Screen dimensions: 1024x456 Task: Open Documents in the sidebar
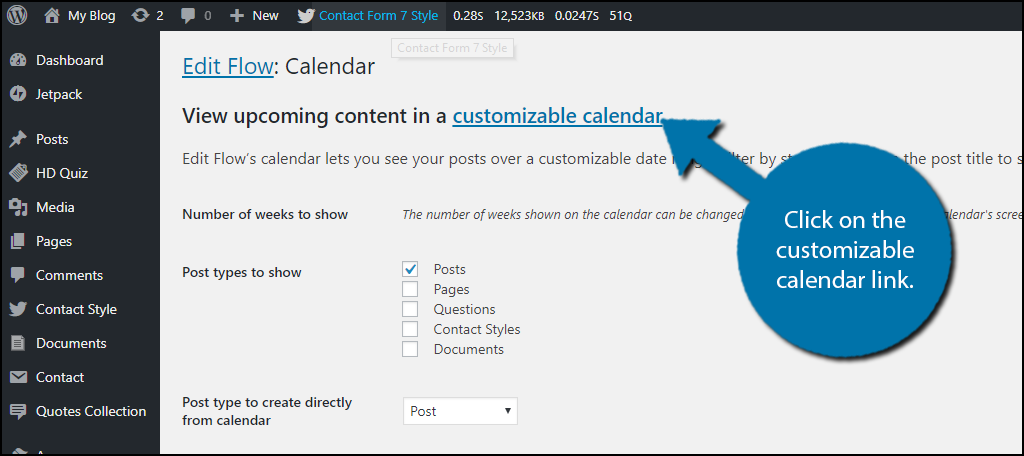coord(71,343)
